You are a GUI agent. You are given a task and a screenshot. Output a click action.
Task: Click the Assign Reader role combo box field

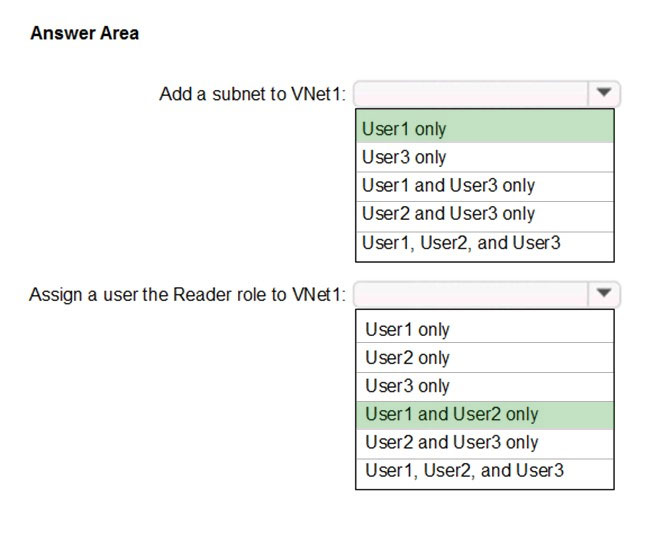(486, 294)
